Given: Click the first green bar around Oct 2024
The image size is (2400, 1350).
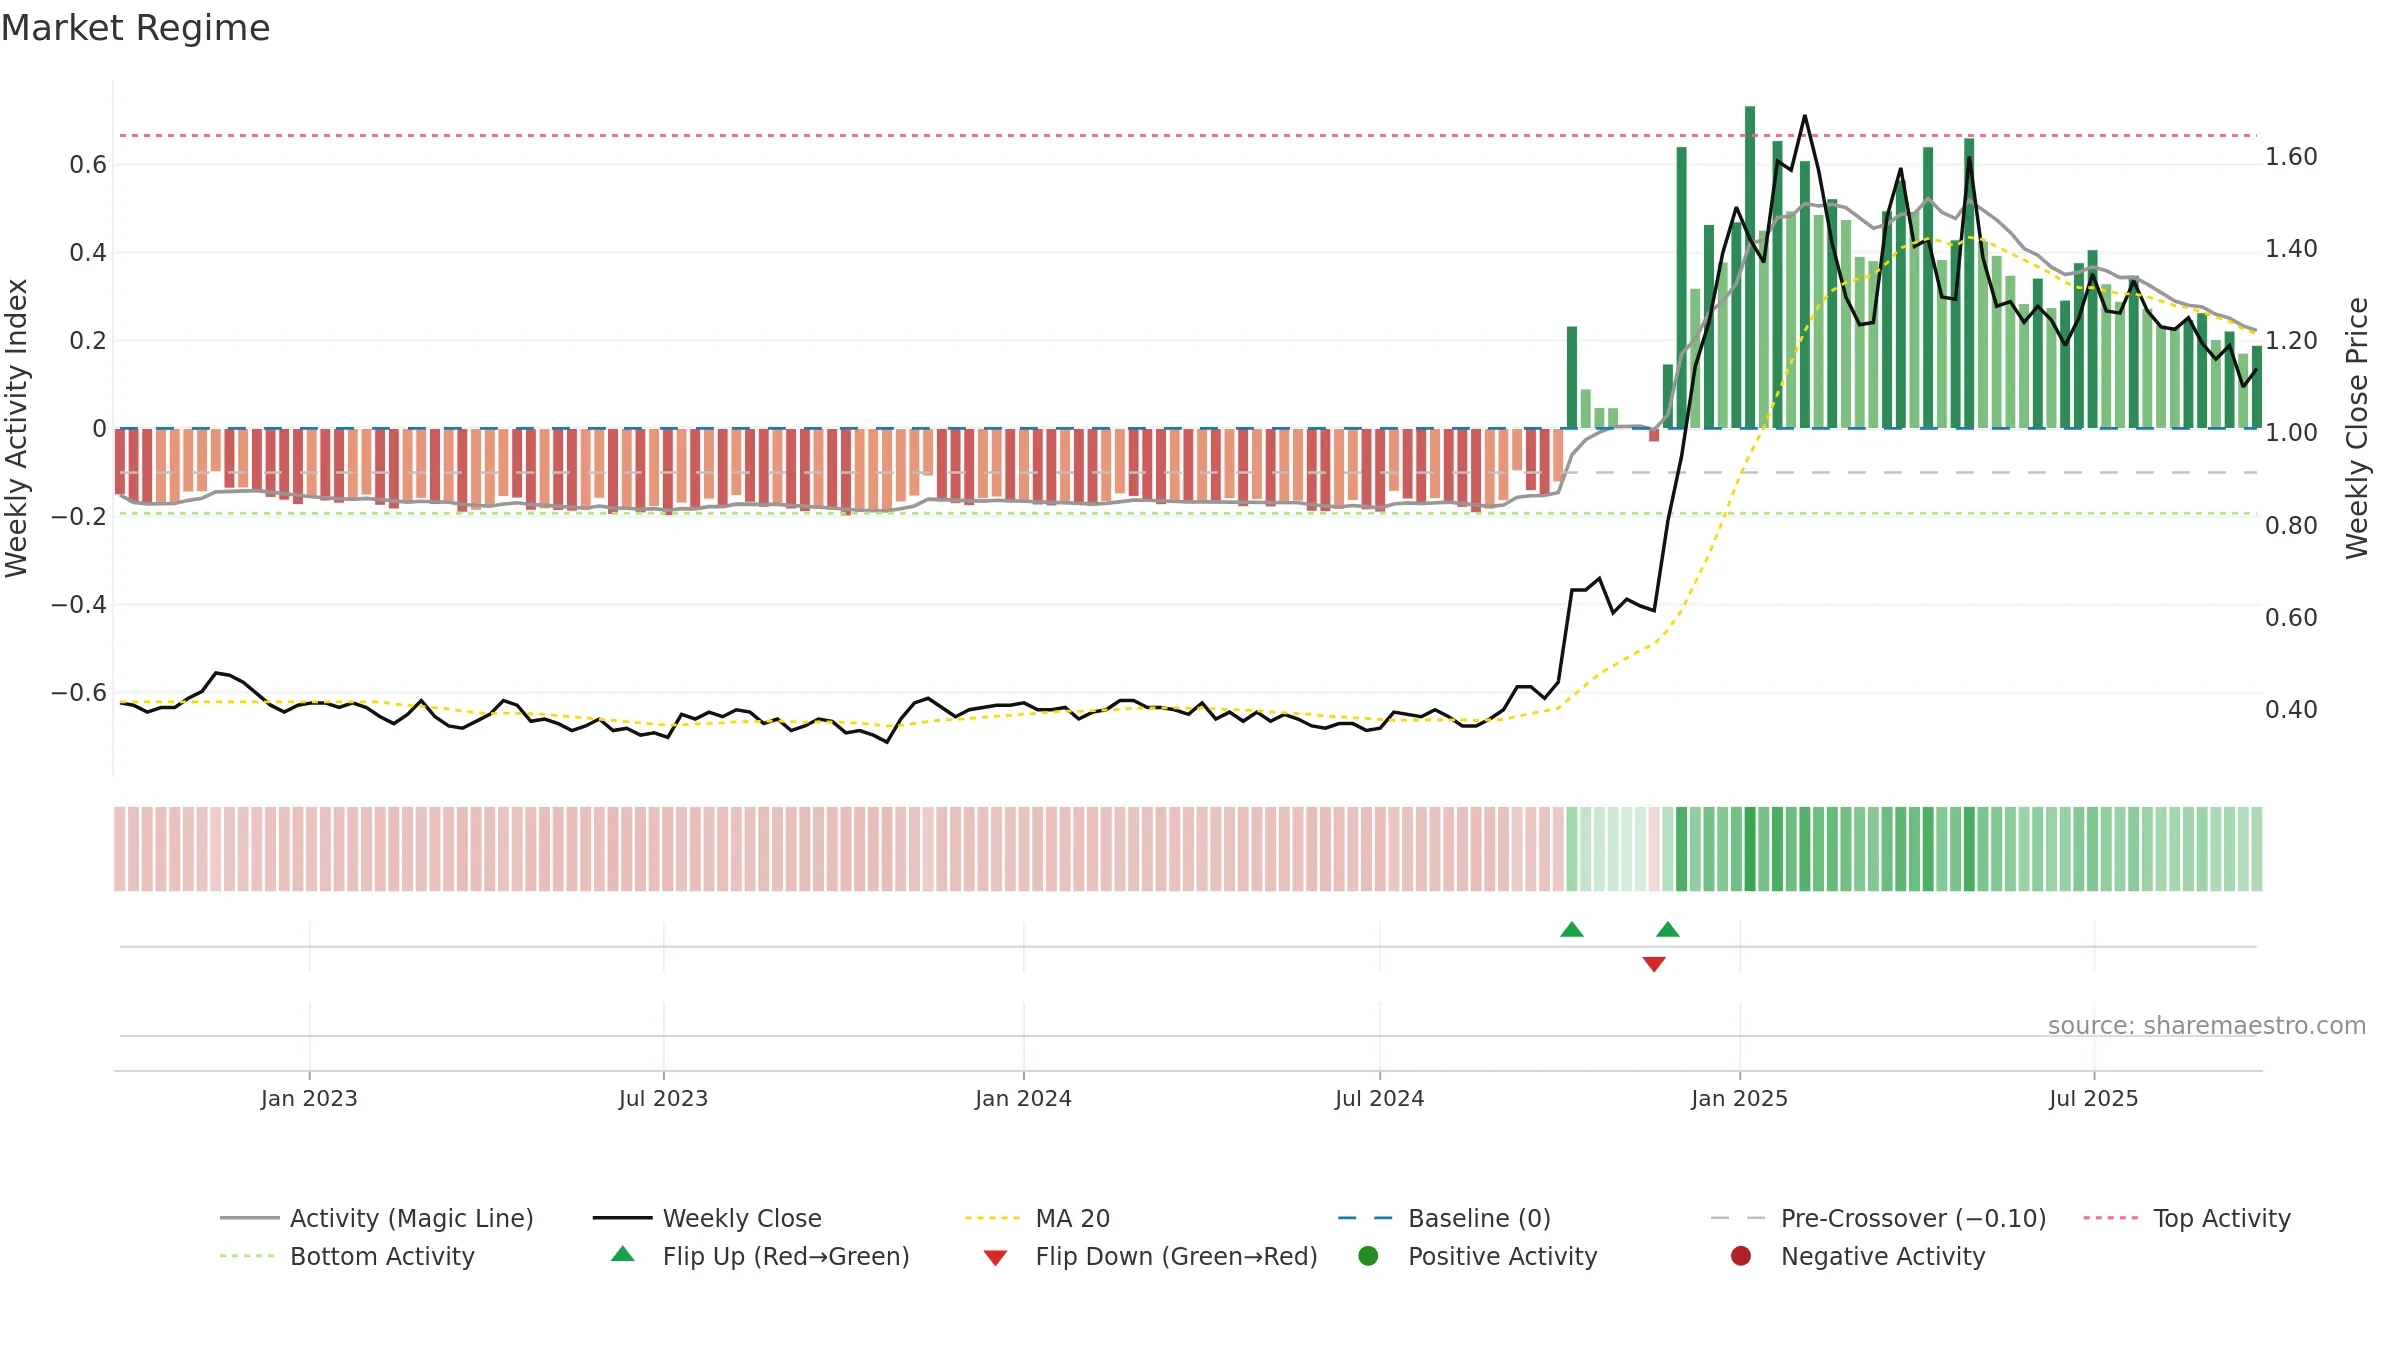Looking at the screenshot, I should coord(1572,377).
